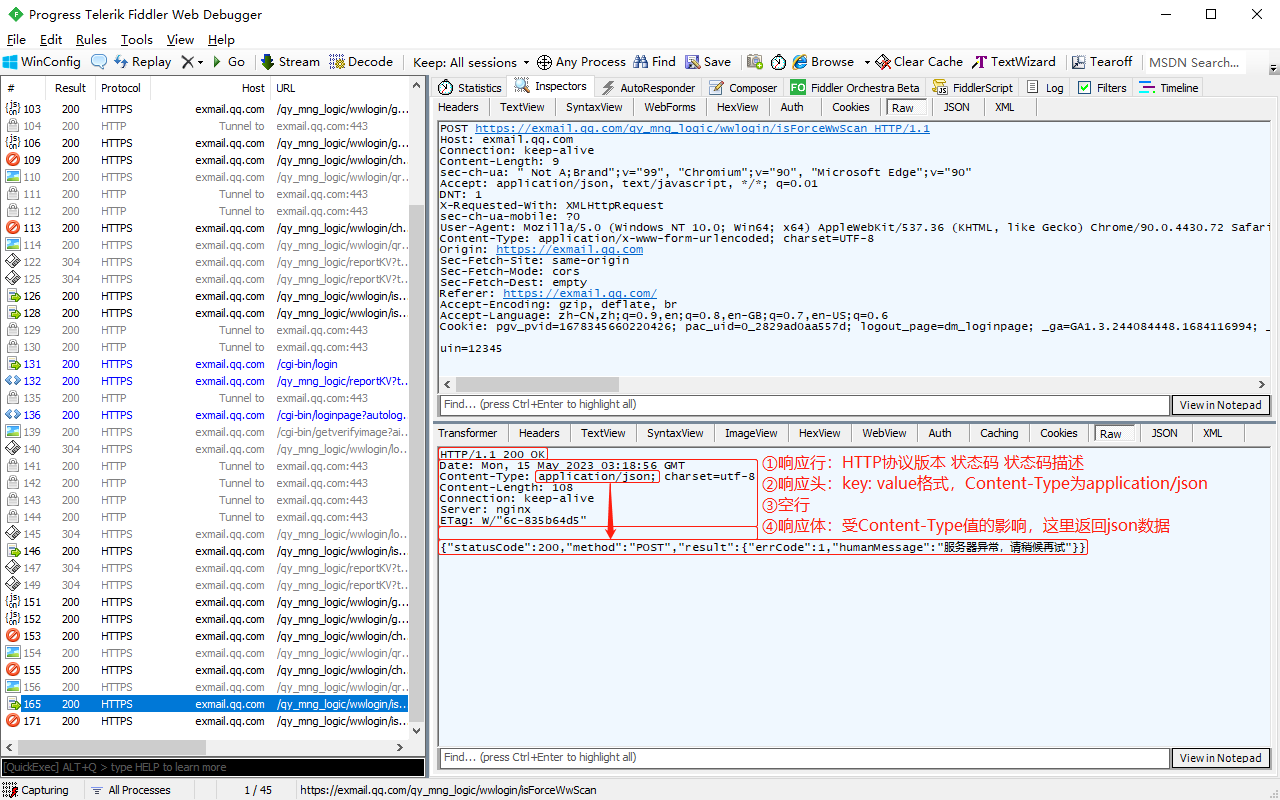Open Keep: All sessions dropdown
Image resolution: width=1280 pixels, height=800 pixels.
[x=472, y=62]
